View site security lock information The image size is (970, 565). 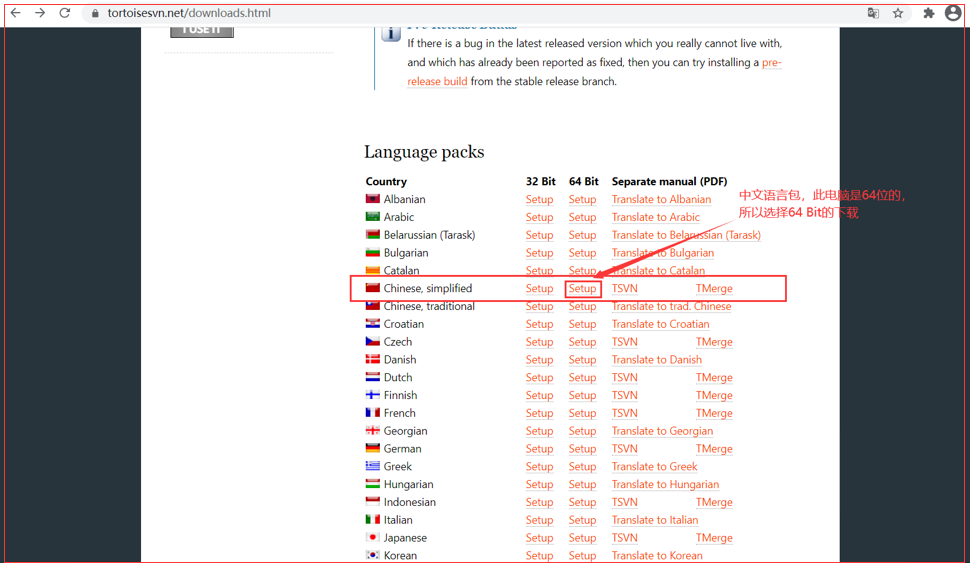(95, 13)
